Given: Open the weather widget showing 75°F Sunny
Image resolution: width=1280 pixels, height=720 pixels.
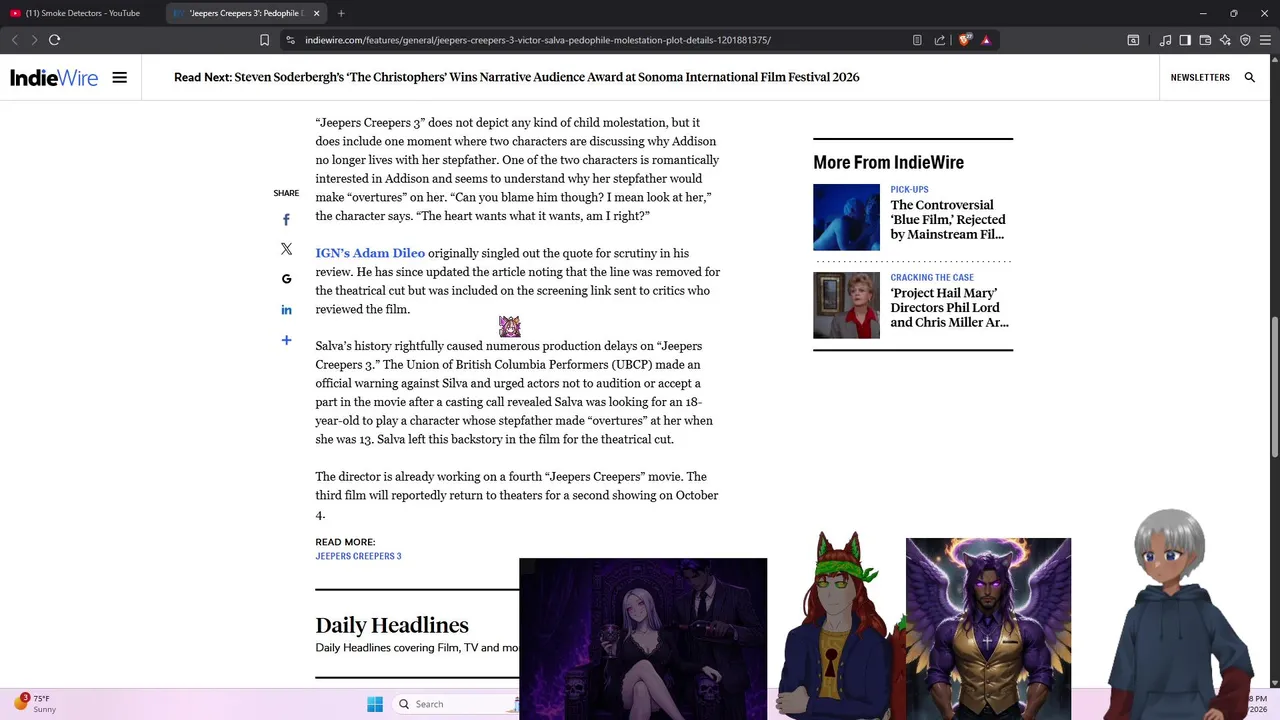Looking at the screenshot, I should (36, 703).
